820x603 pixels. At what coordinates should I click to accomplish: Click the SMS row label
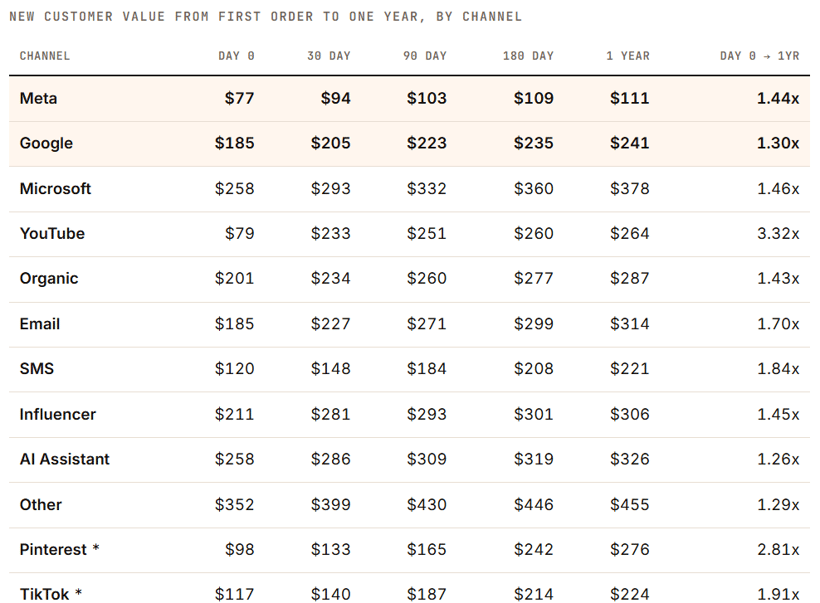37,369
